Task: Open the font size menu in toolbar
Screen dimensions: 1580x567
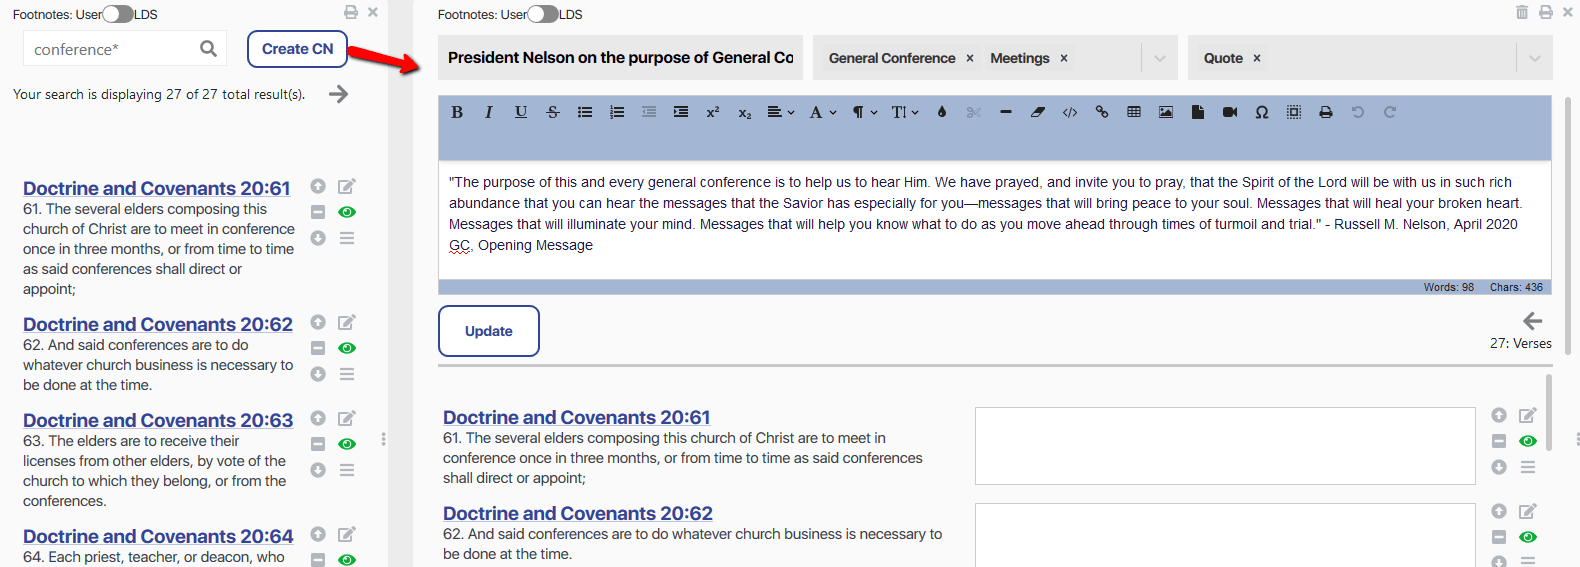Action: (x=904, y=112)
